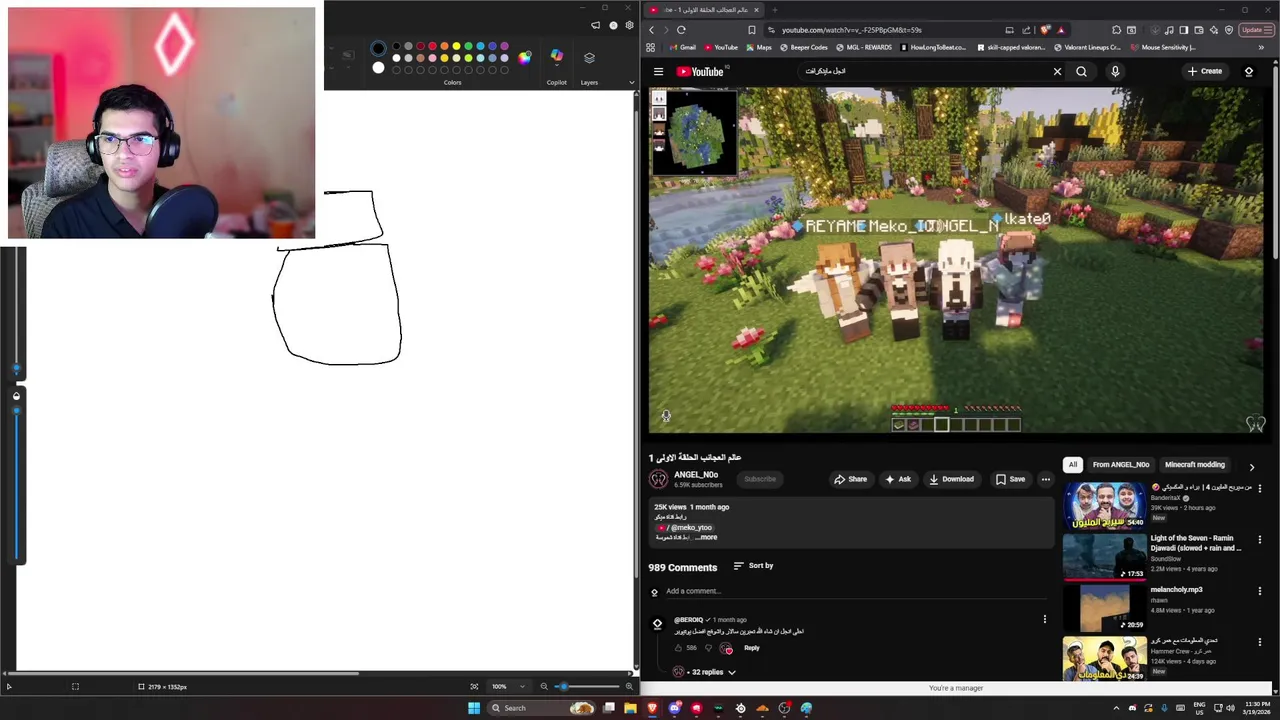Adjust the Paint zoom slider
1280x720 pixels.
coord(587,686)
